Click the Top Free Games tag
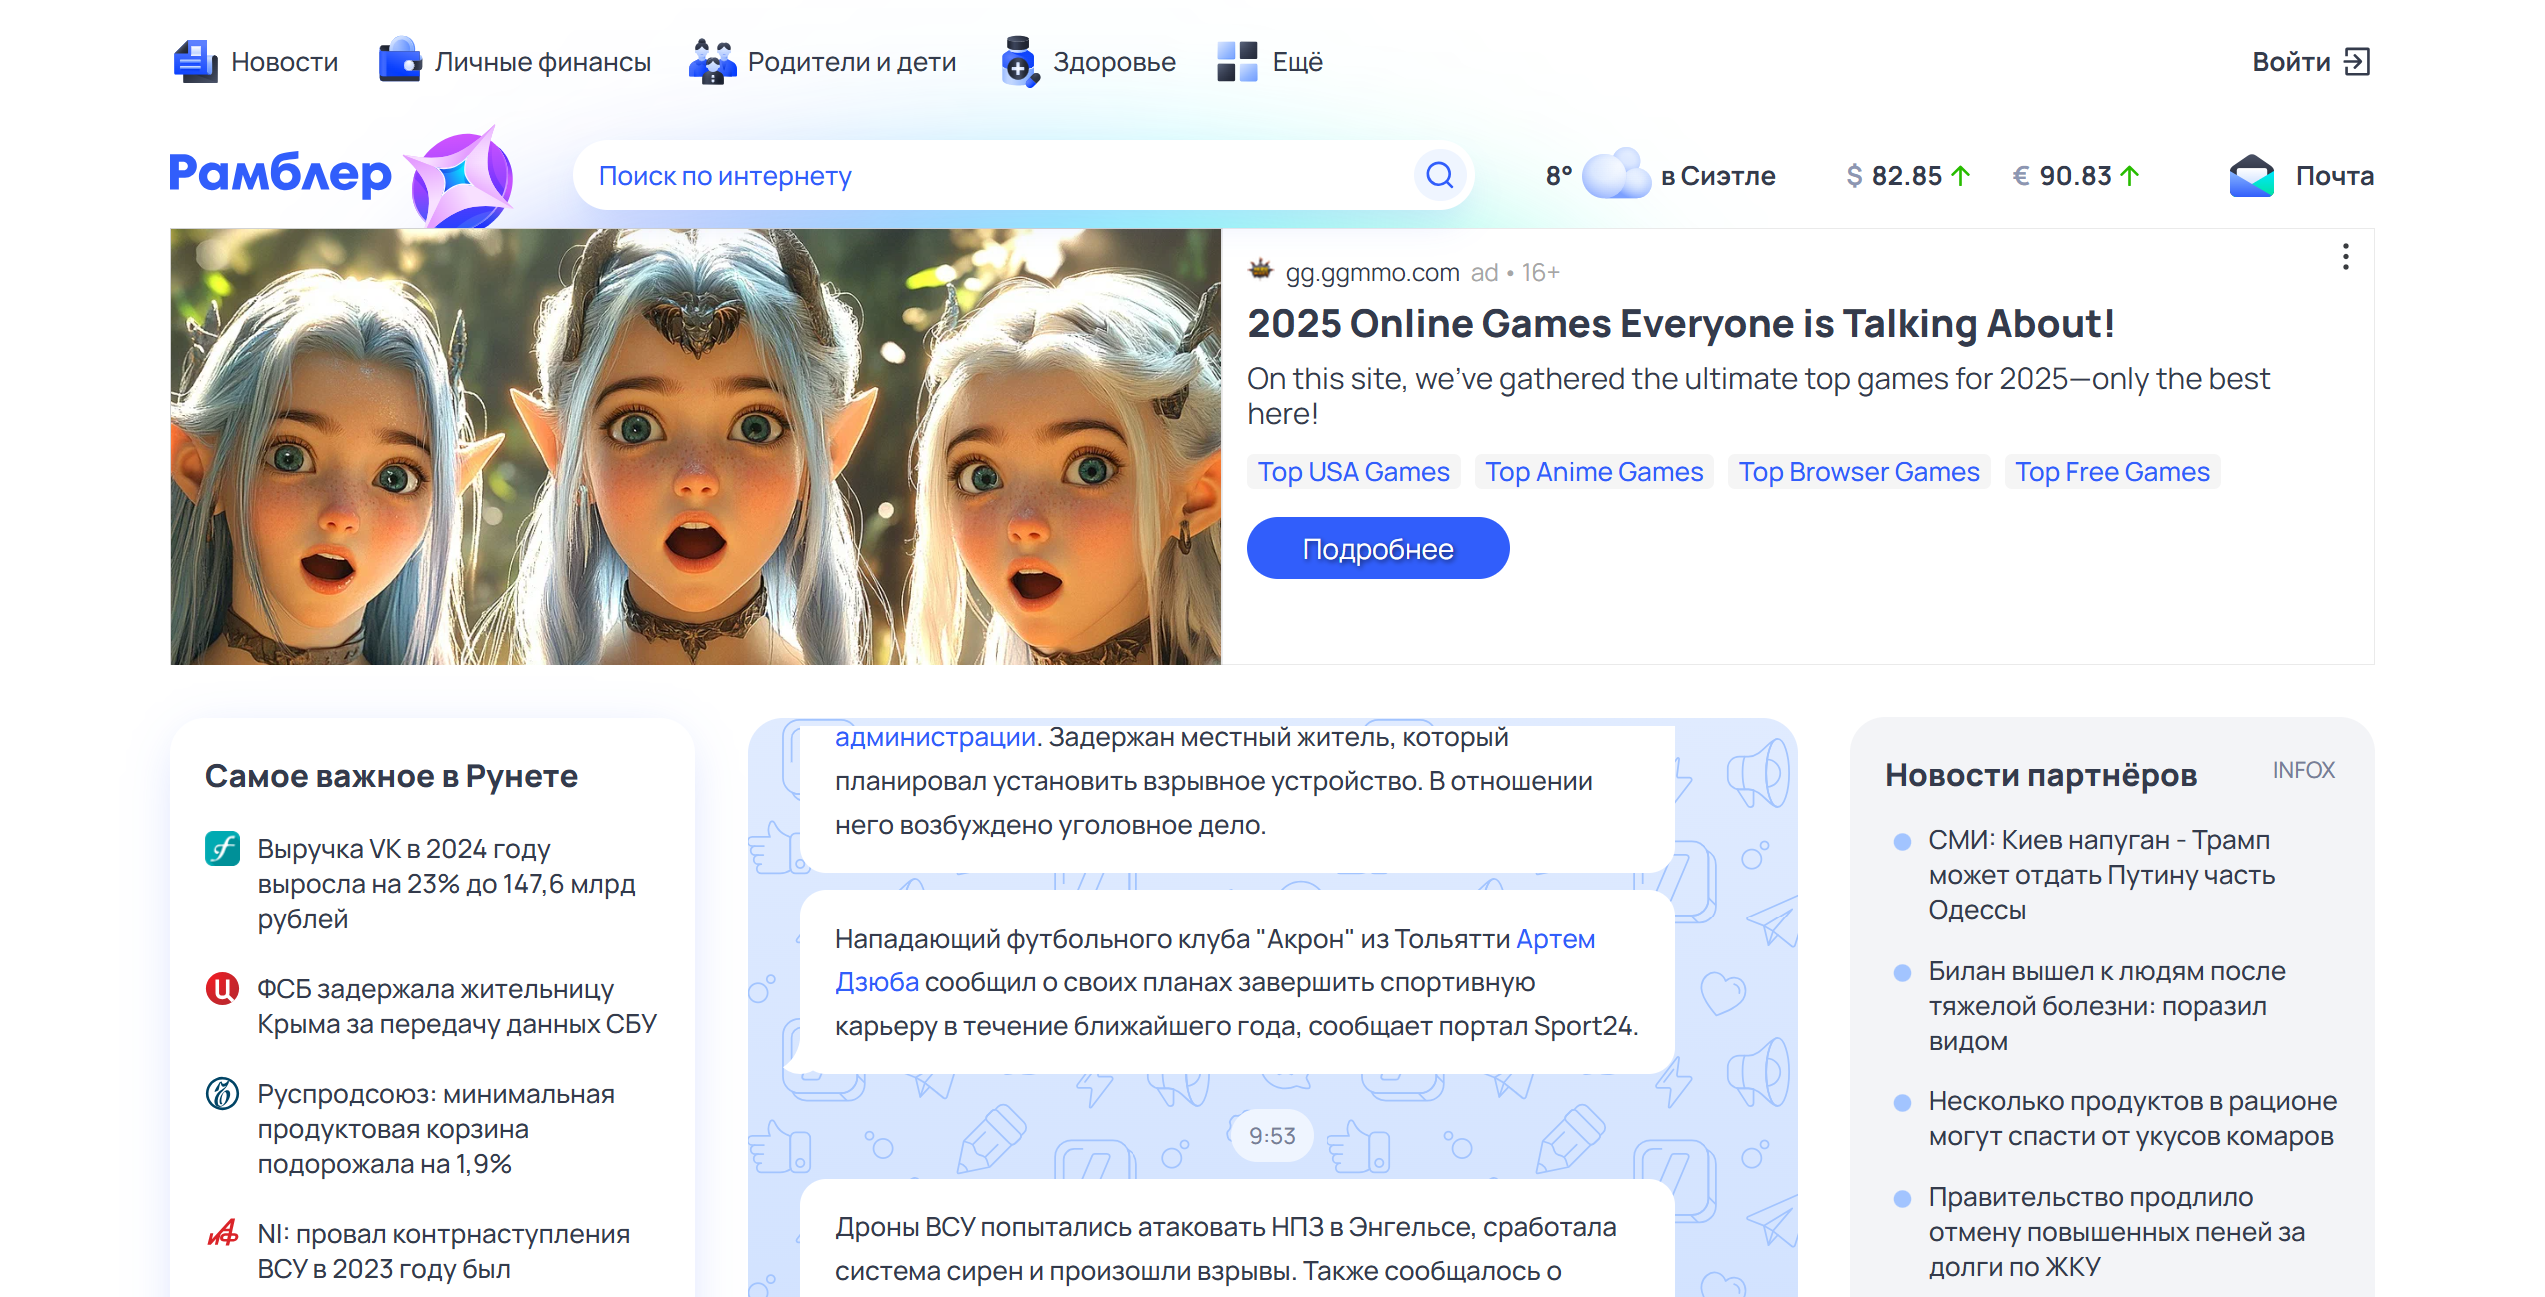 click(x=2112, y=472)
